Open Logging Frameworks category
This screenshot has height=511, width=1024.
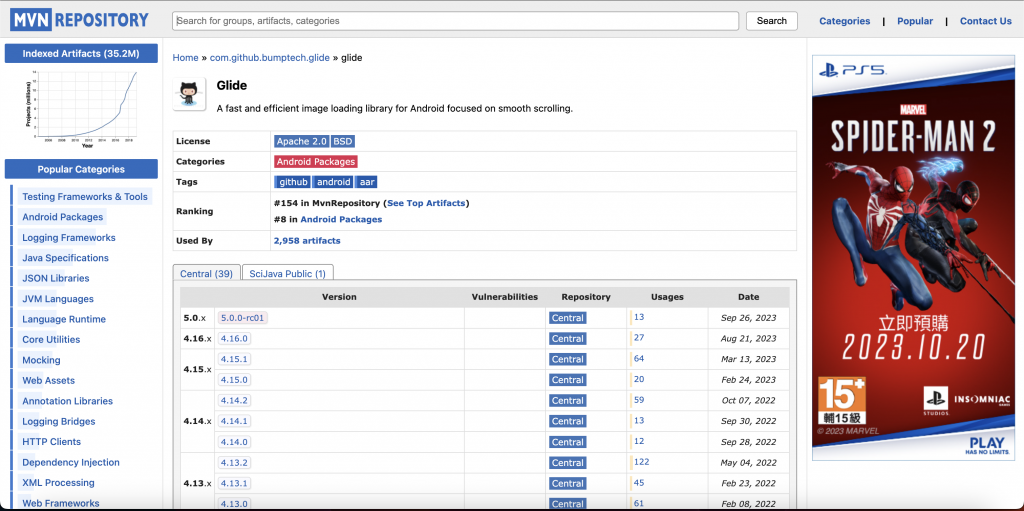tap(69, 238)
